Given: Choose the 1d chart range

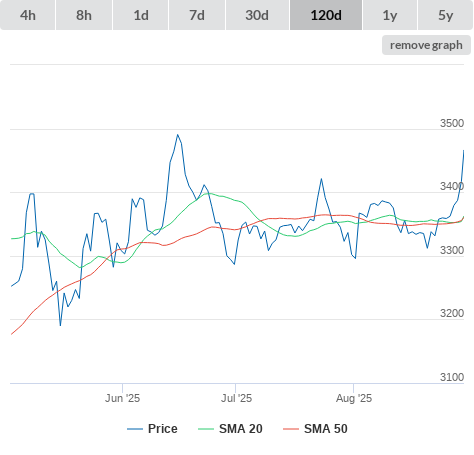Looking at the screenshot, I should coord(141,15).
